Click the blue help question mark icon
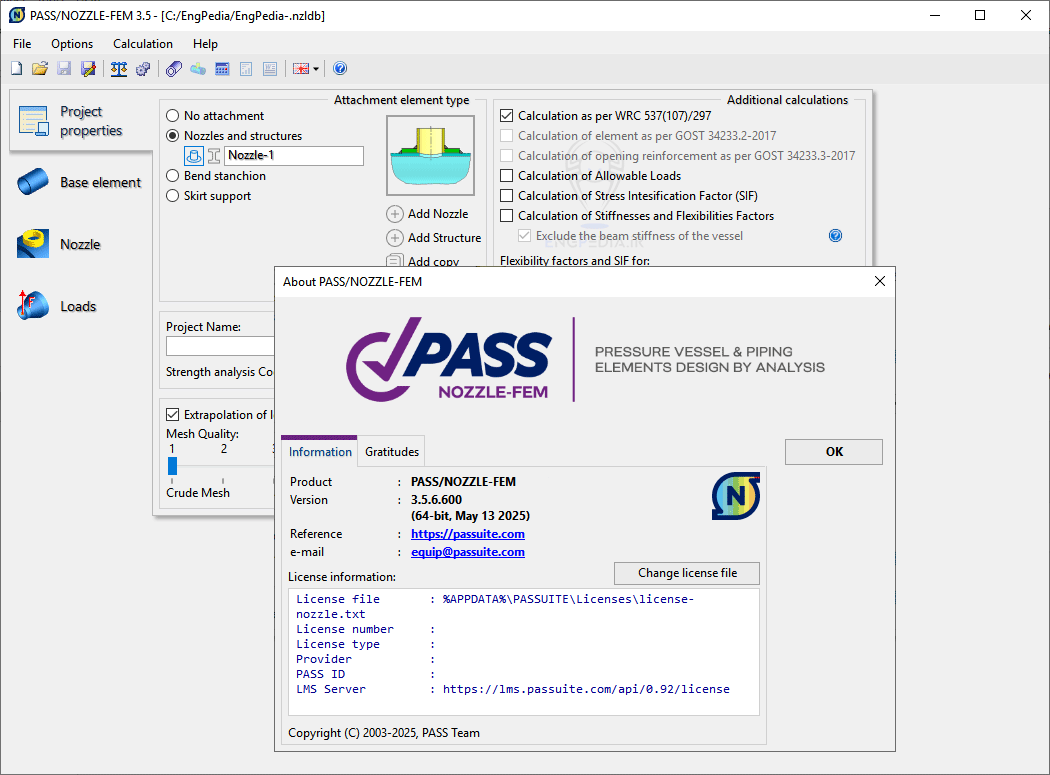1050x775 pixels. point(340,69)
